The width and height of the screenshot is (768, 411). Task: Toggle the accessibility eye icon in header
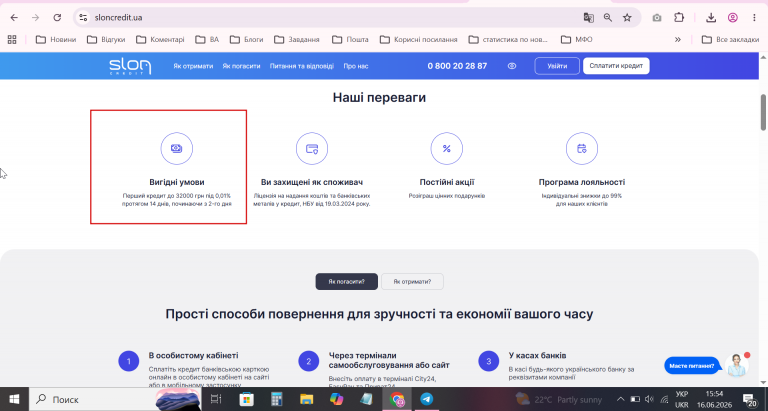pyautogui.click(x=512, y=66)
